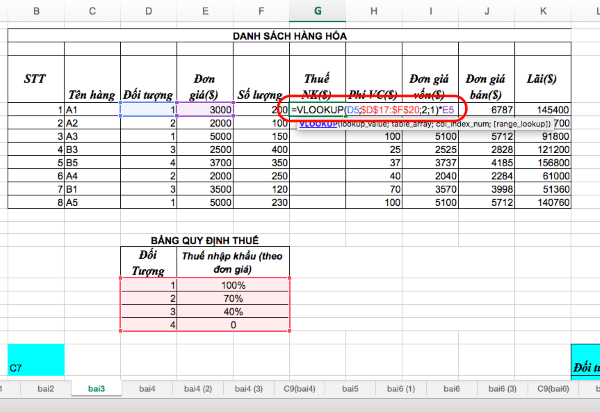Viewport: 600px width, 412px height.
Task: Click the Tên hàng cell B5
Action: pos(92,163)
